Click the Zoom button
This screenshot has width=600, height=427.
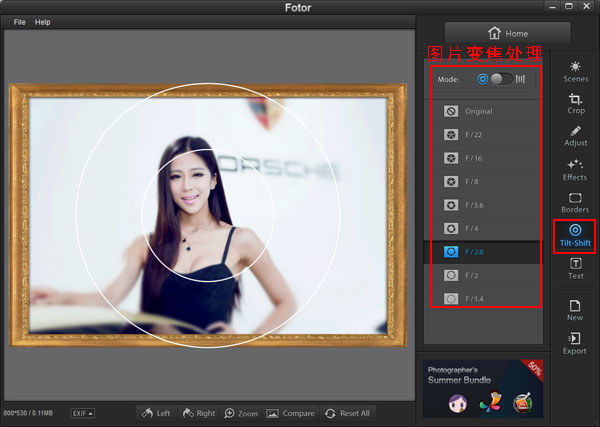coord(241,413)
